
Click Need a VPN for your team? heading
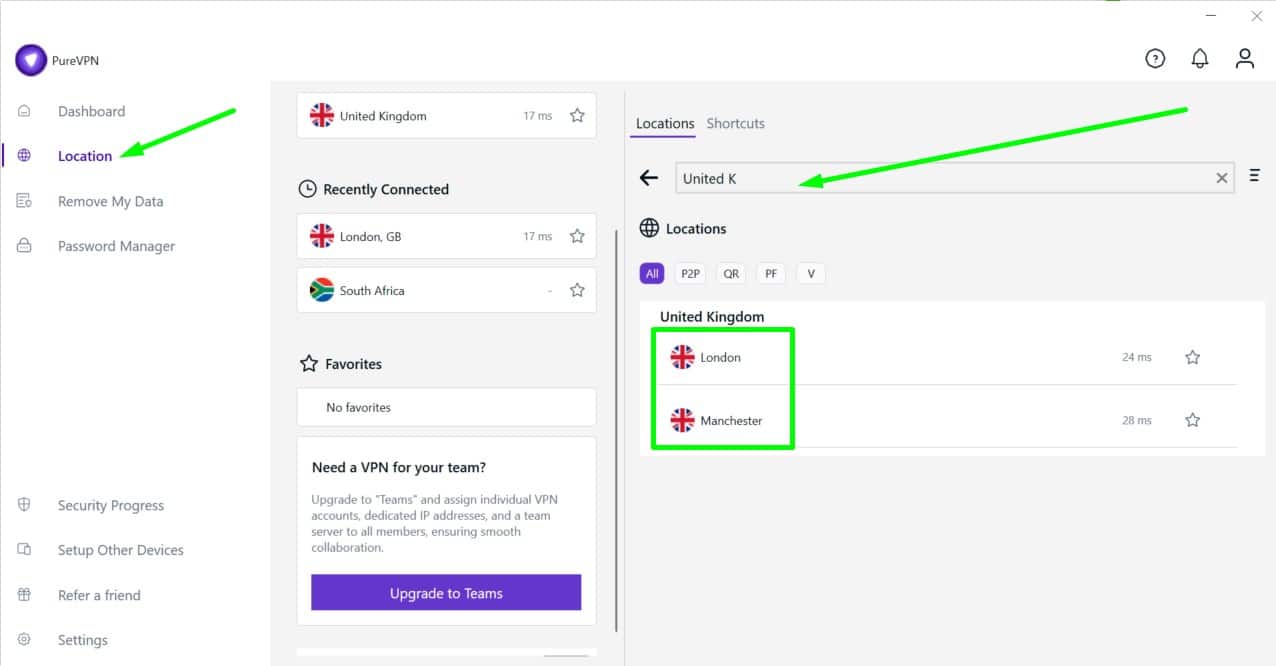[x=399, y=467]
